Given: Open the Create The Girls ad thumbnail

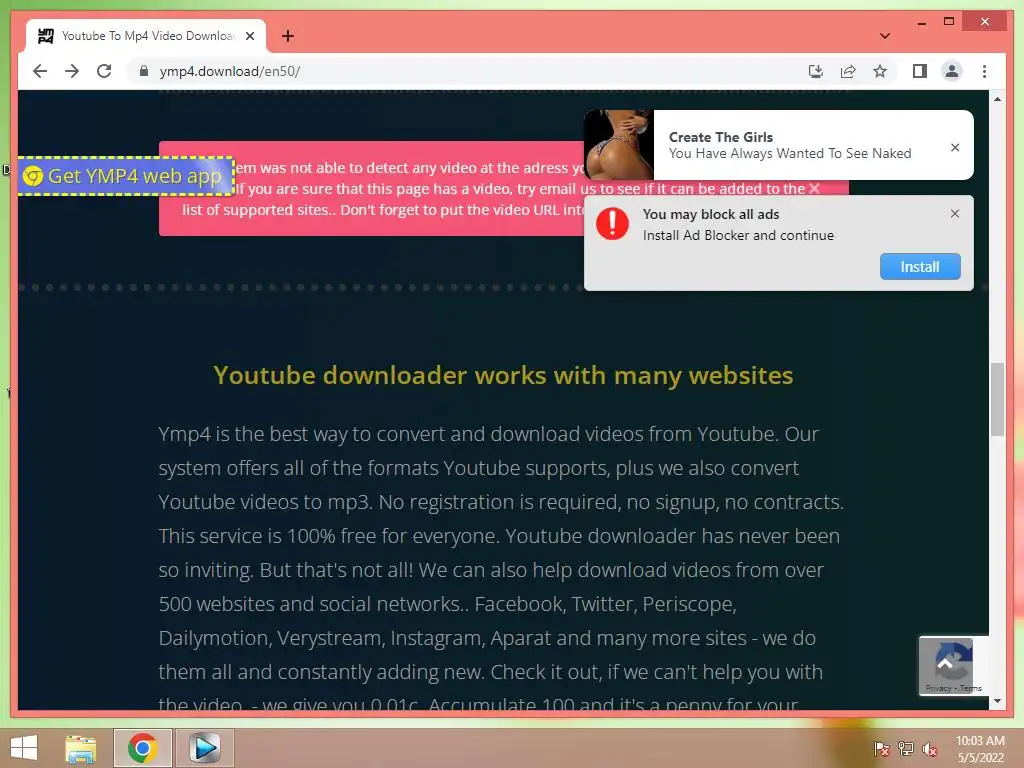Looking at the screenshot, I should 618,145.
